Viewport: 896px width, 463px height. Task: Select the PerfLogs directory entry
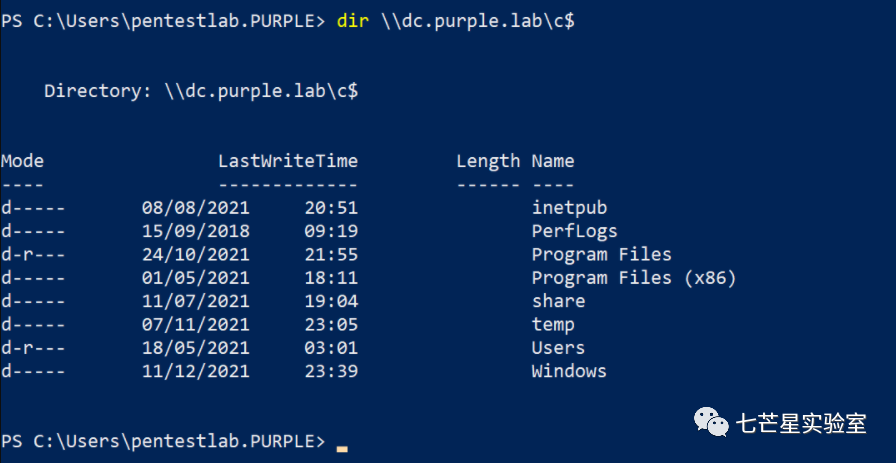click(575, 232)
